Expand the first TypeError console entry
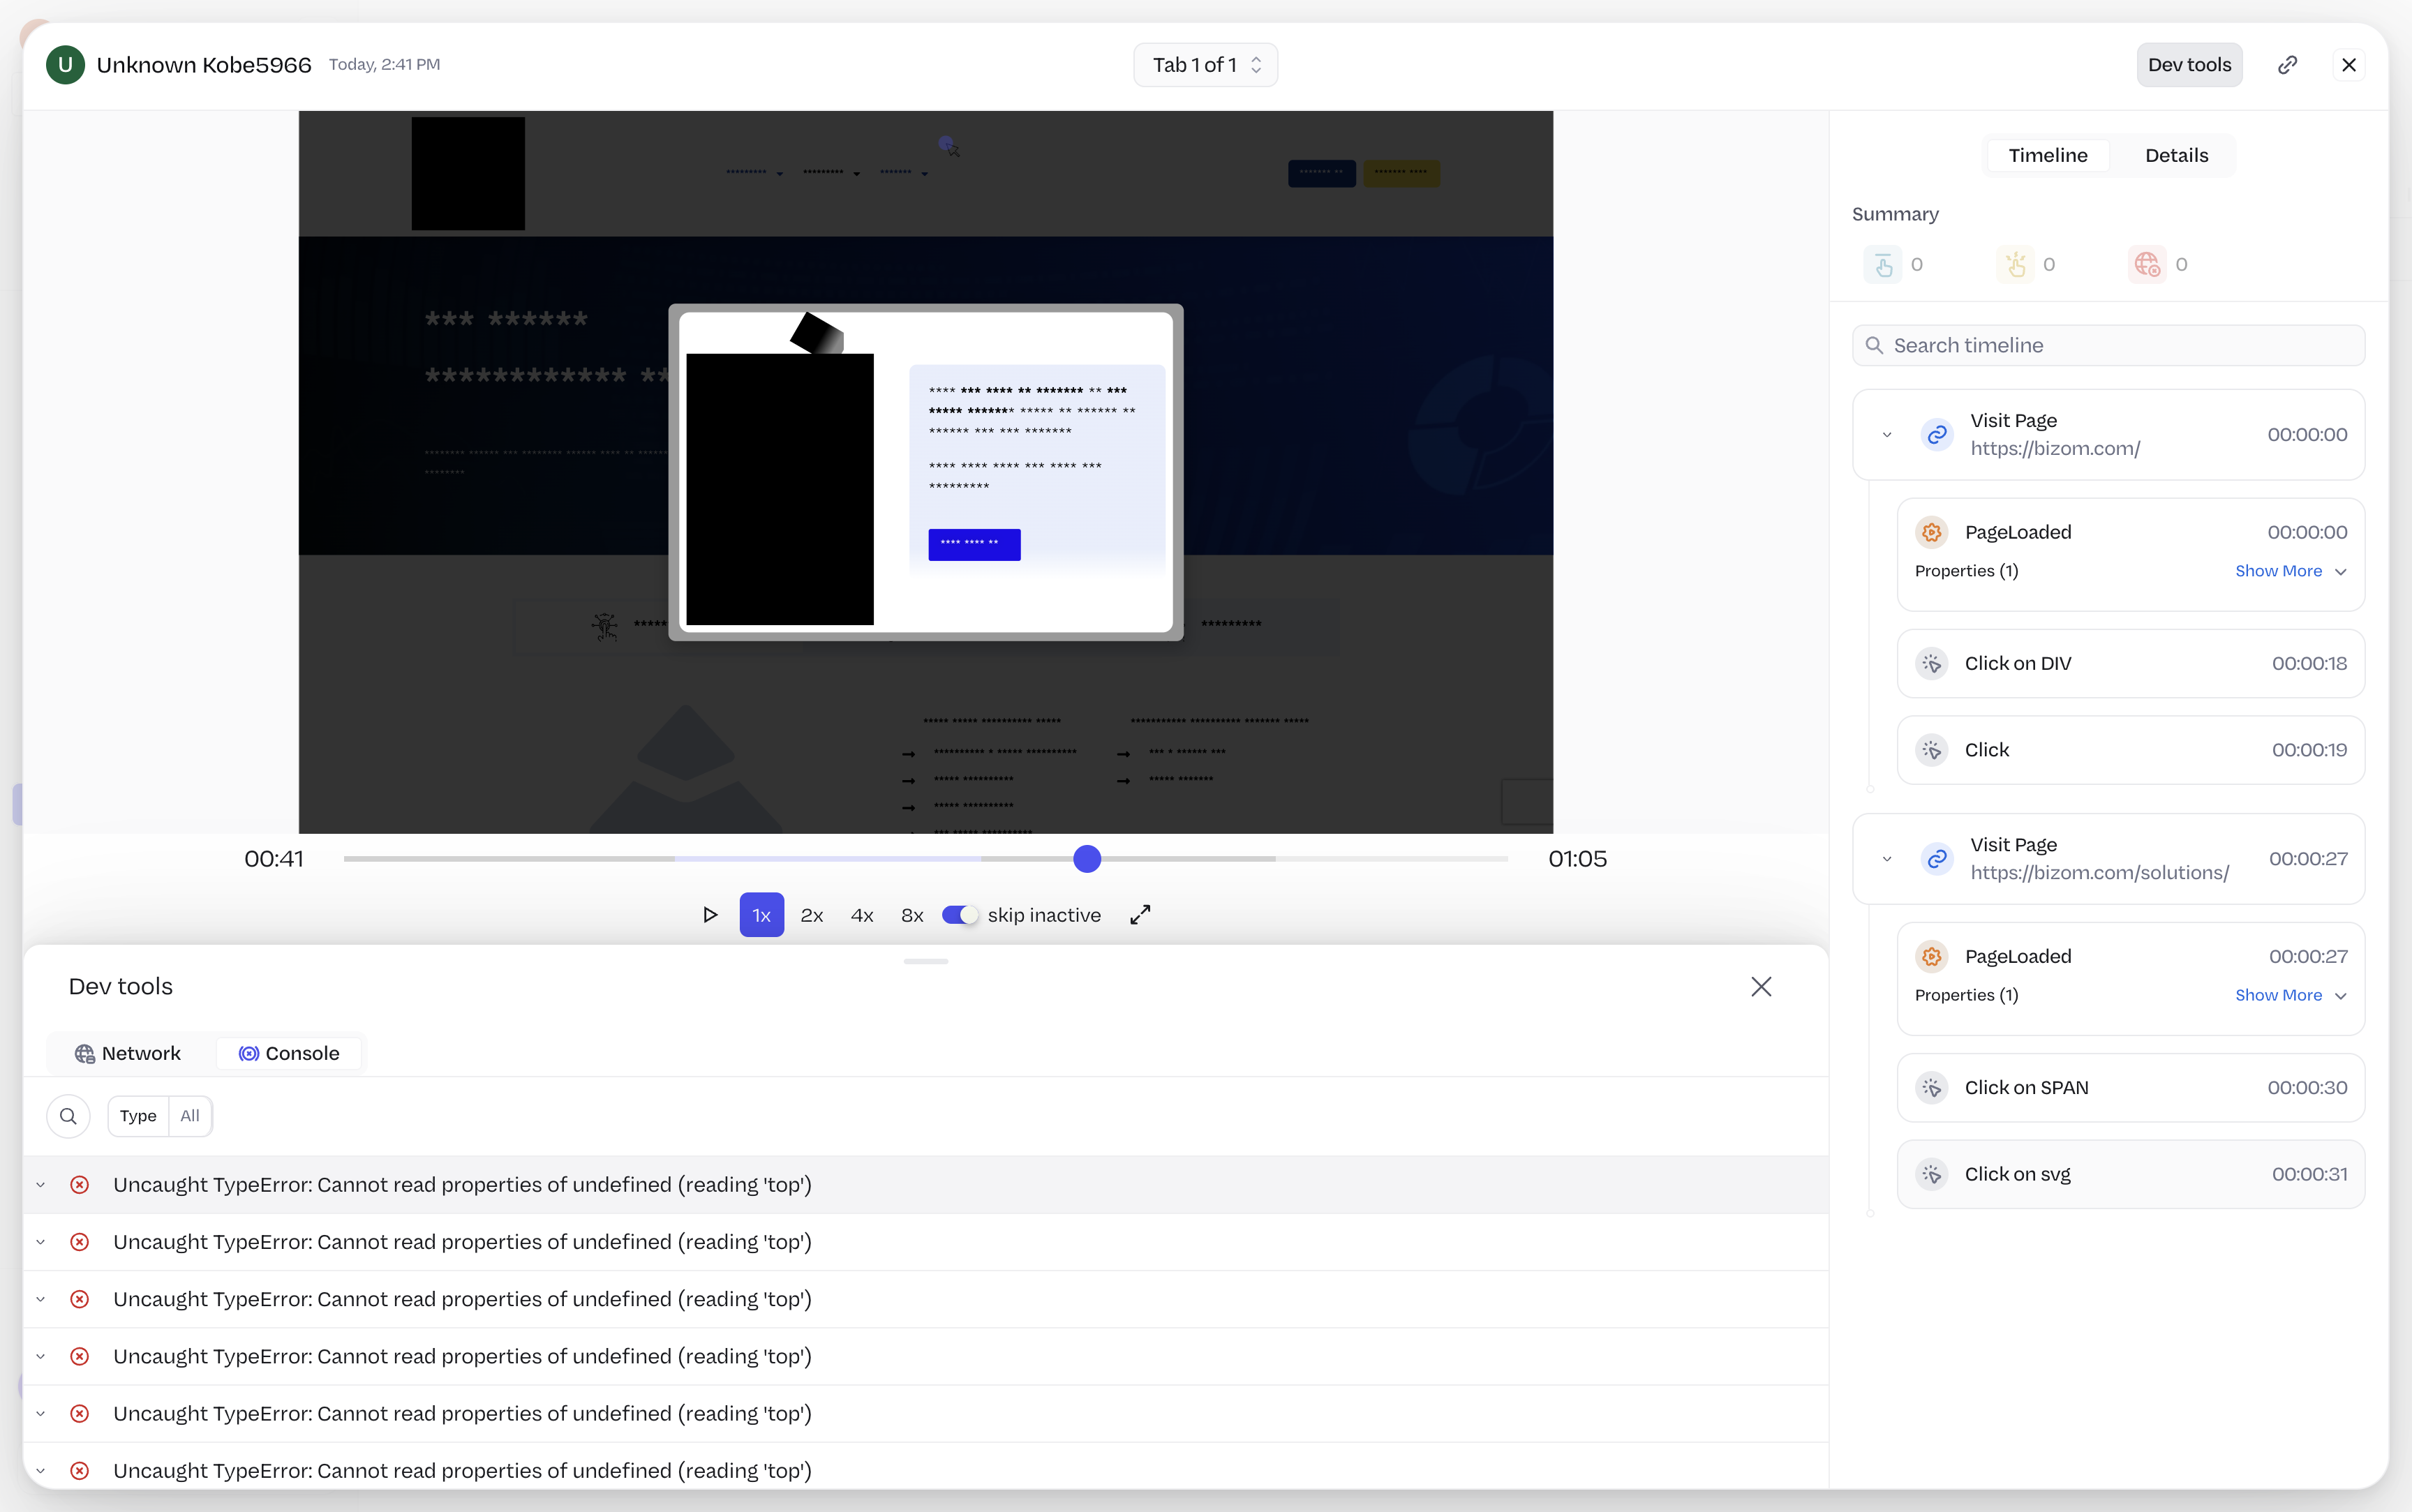 pyautogui.click(x=41, y=1185)
